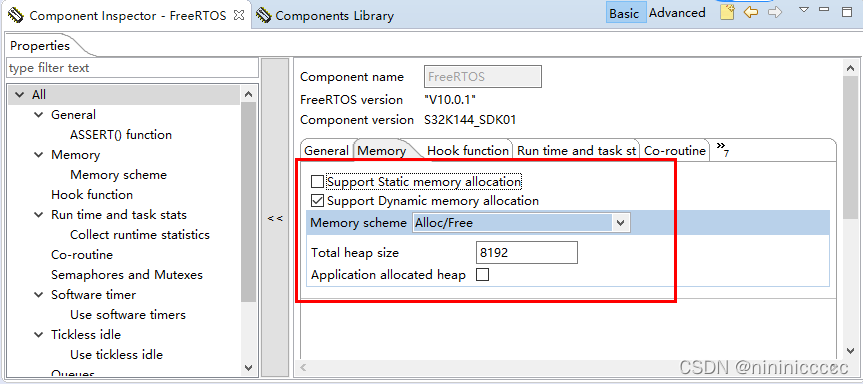Uncheck Support Dynamic memory allocation
Screen dimensions: 863x384
[x=318, y=200]
